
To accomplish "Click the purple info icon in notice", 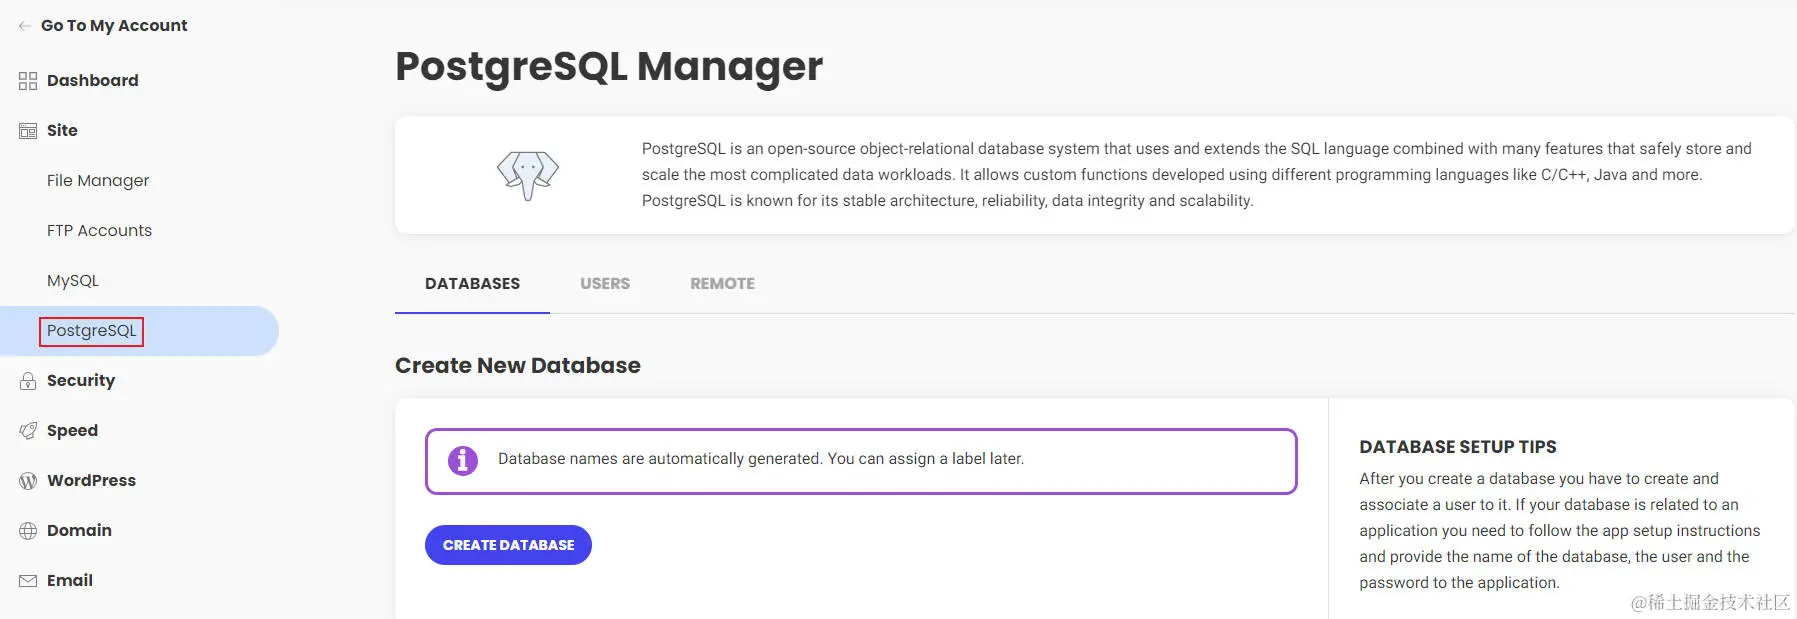I will 462,460.
